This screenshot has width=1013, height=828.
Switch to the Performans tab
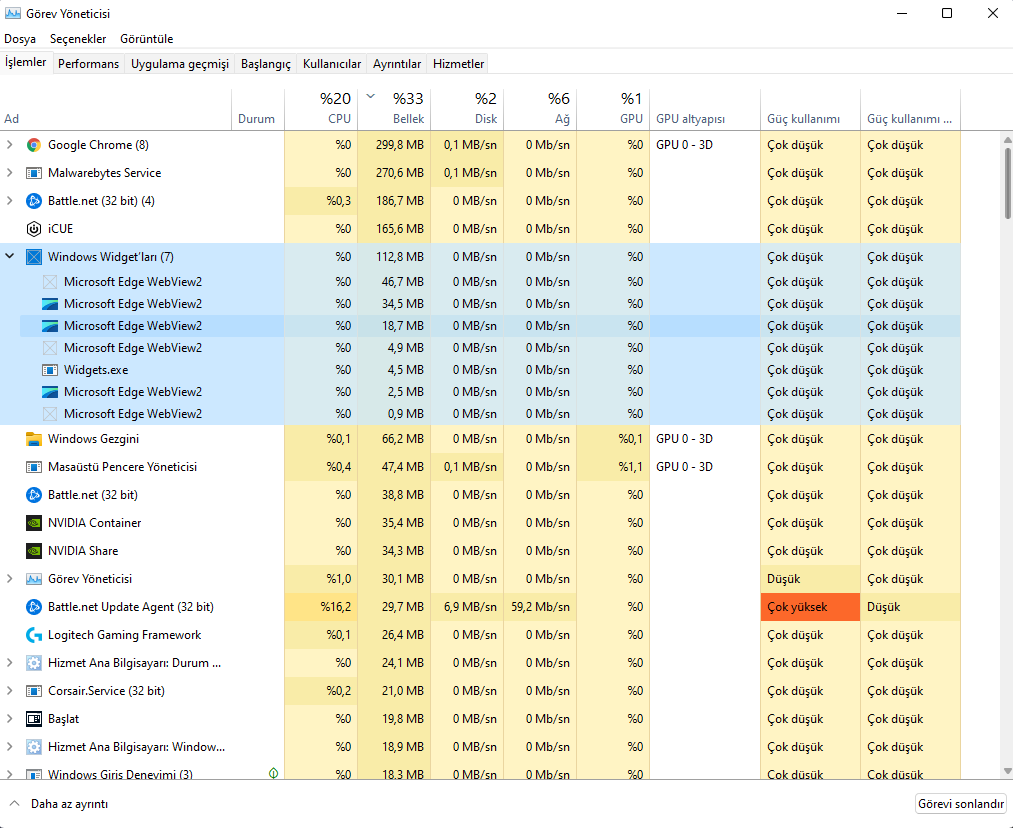89,63
